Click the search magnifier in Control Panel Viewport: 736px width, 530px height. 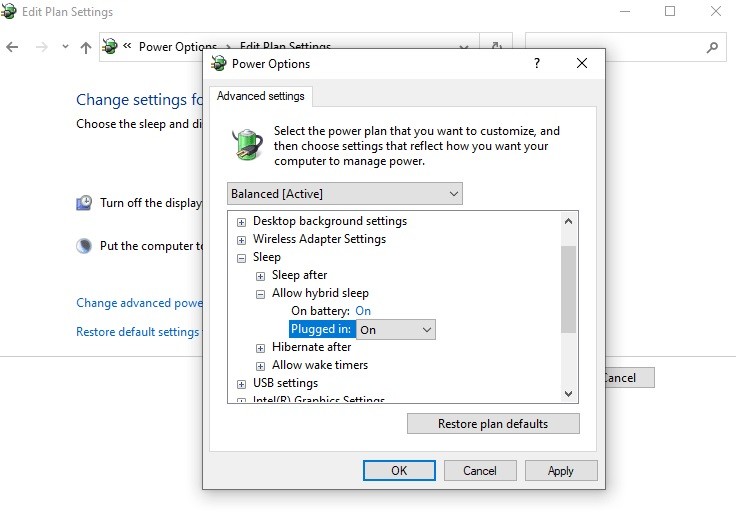click(x=712, y=47)
